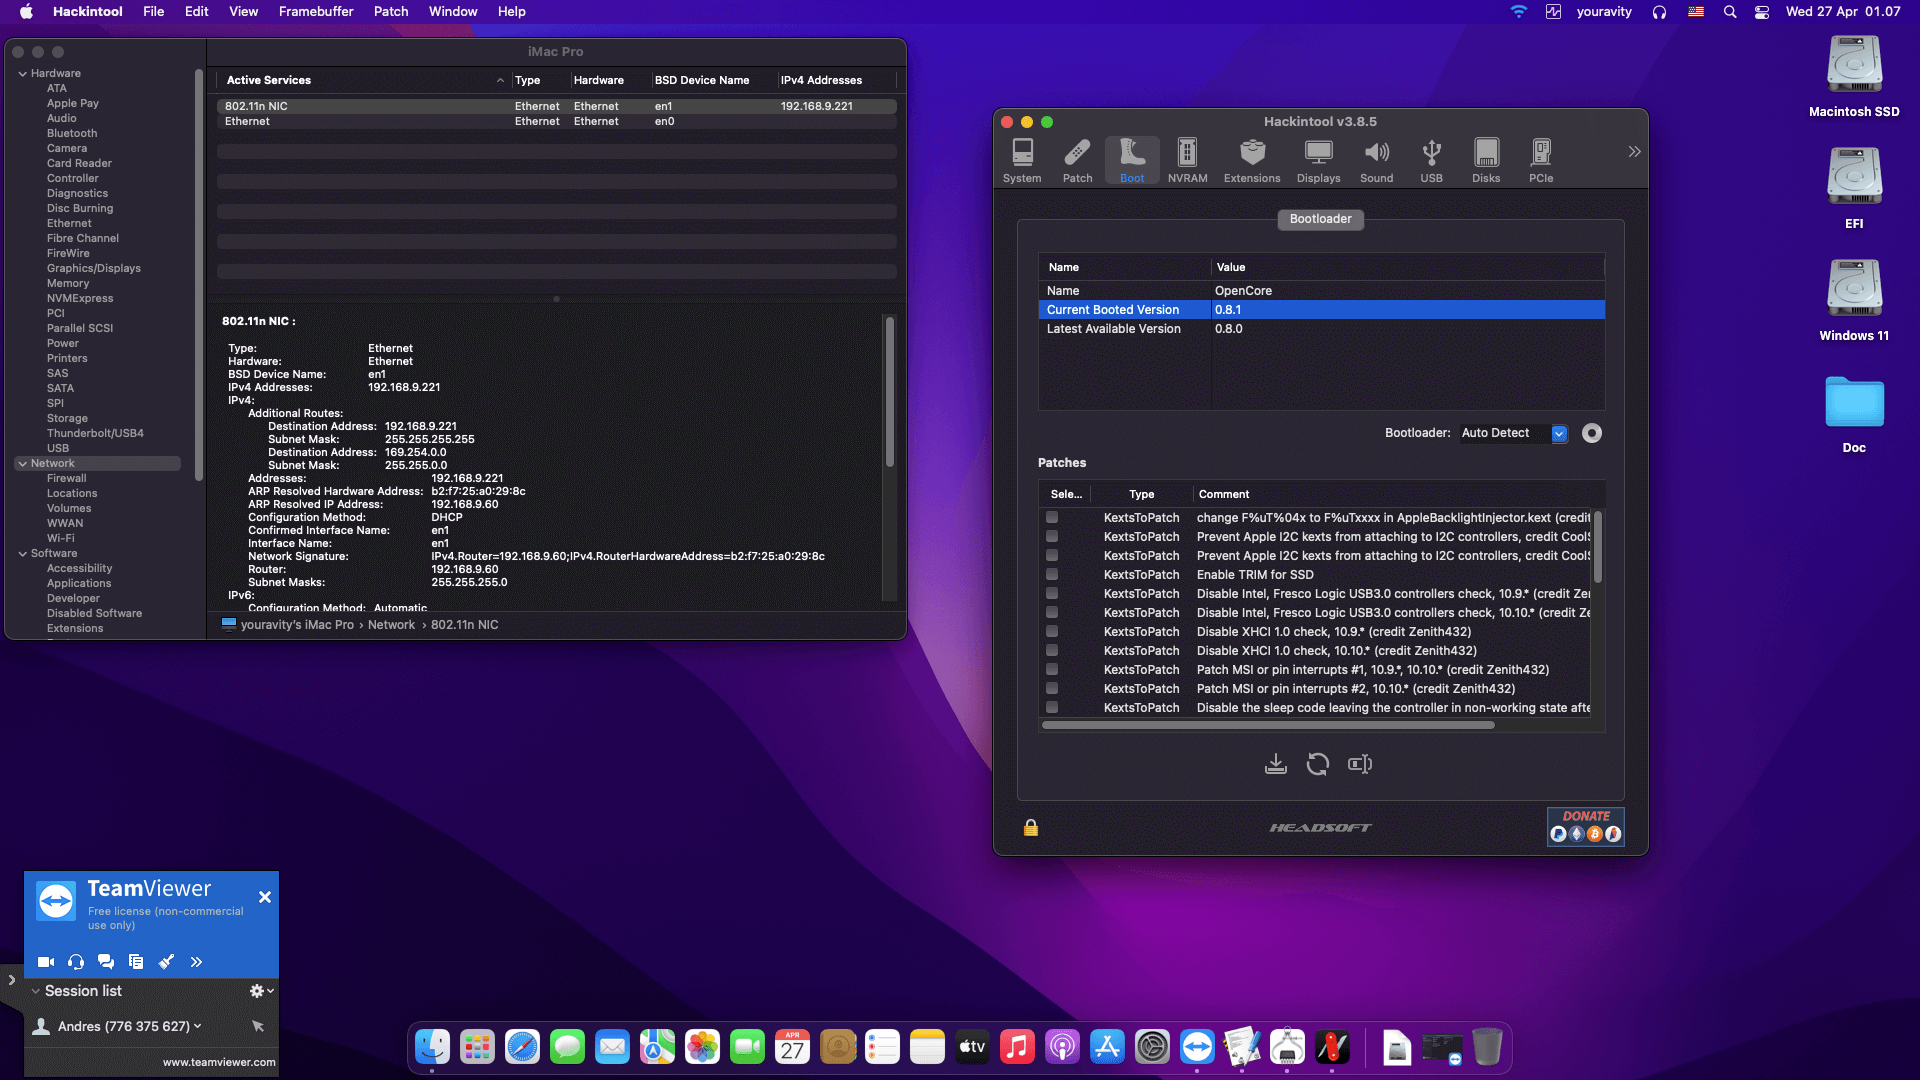Collapse the Network section in sidebar

pyautogui.click(x=22, y=464)
